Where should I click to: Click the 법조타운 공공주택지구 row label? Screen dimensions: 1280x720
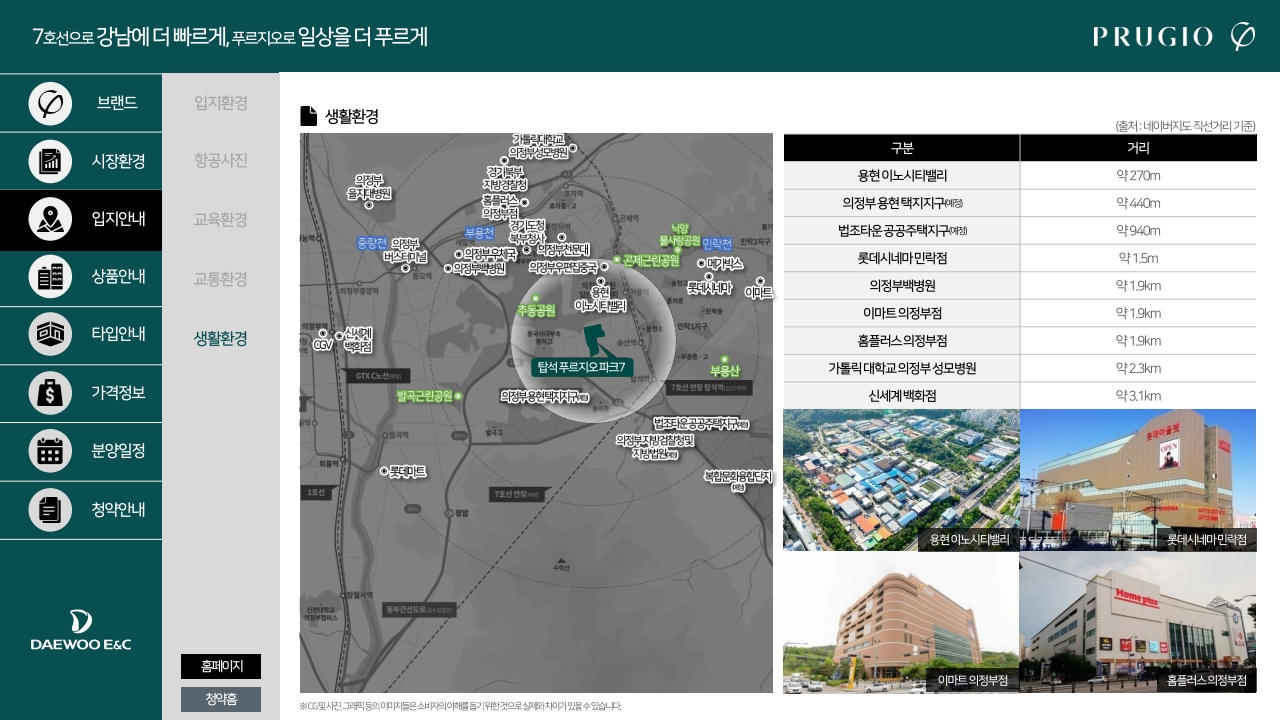pos(902,231)
